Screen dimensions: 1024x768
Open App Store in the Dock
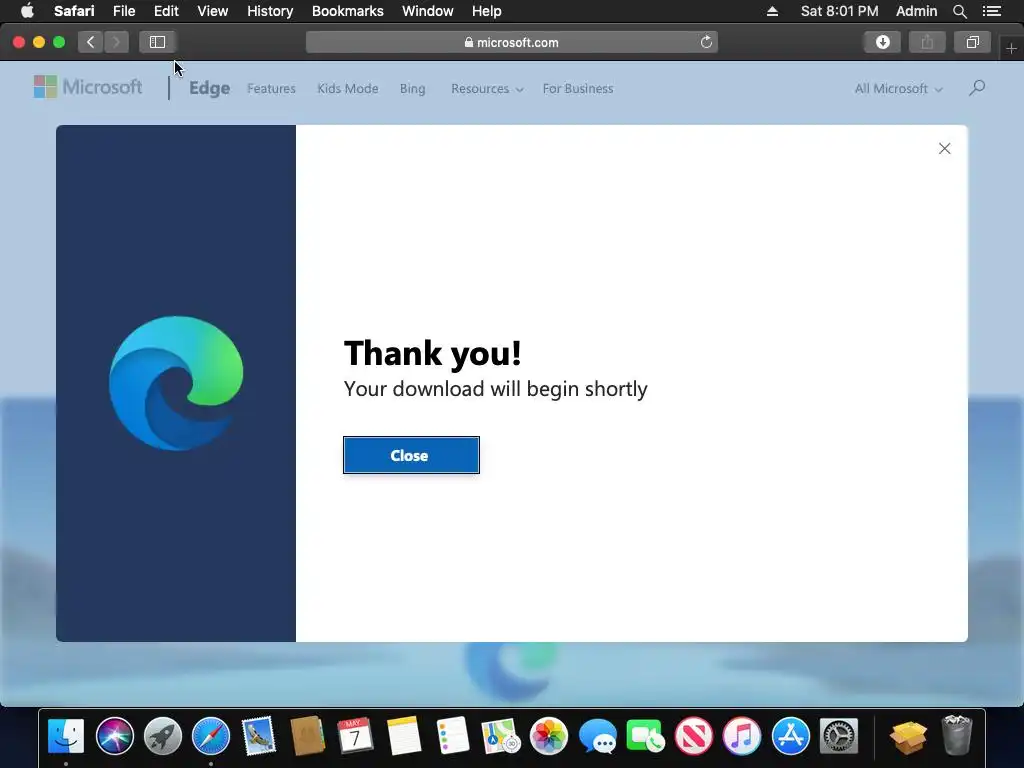click(790, 736)
